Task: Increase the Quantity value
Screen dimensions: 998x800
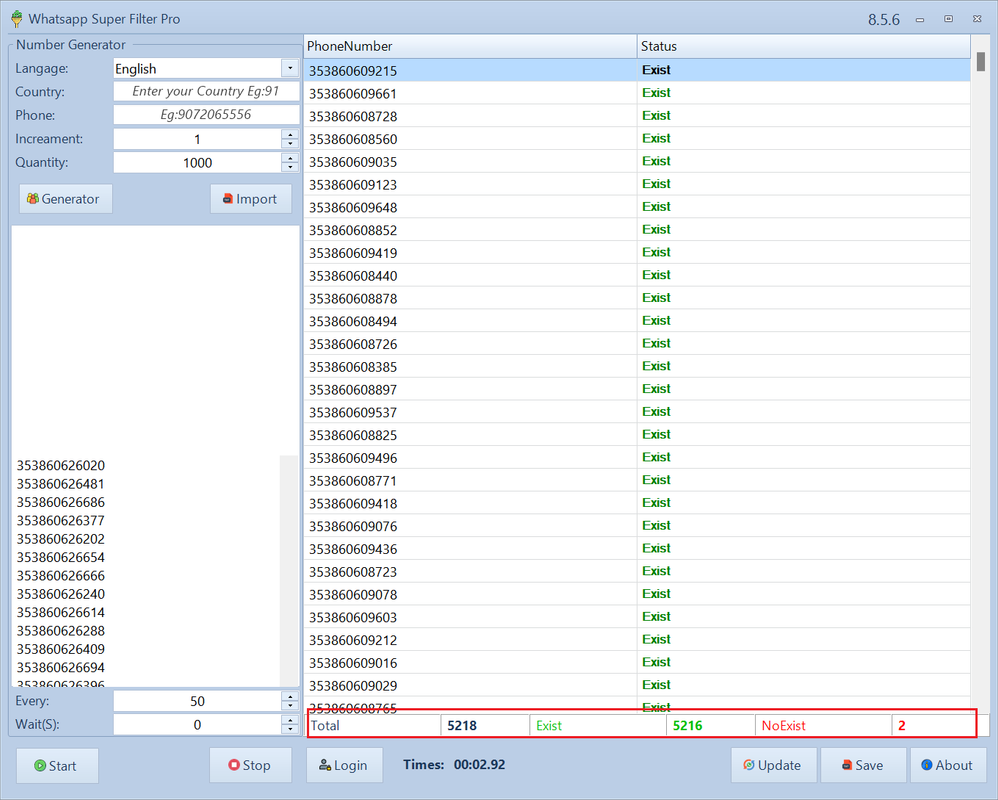Action: click(x=290, y=158)
